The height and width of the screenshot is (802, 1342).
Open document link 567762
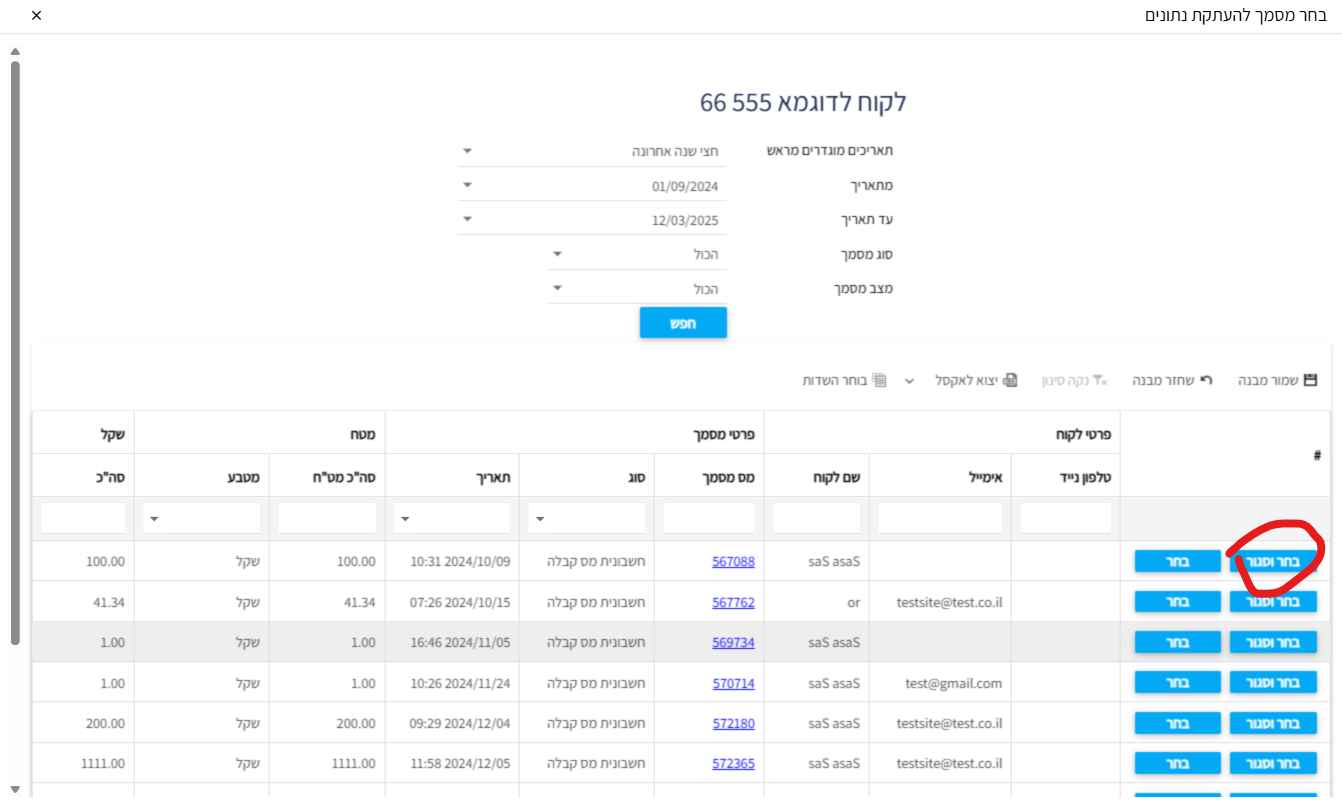733,602
